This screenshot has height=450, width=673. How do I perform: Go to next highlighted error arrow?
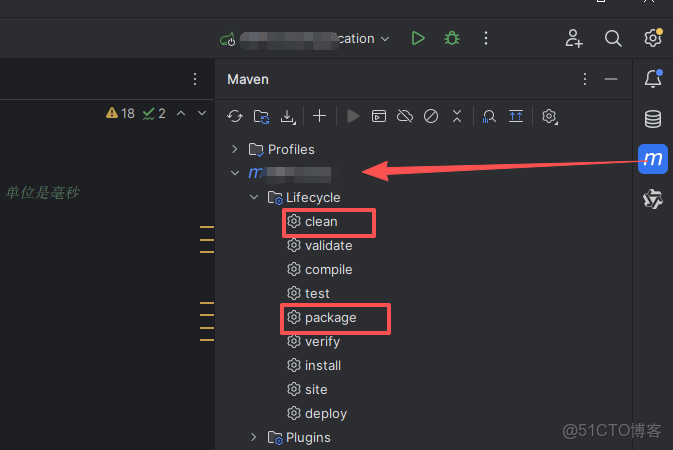pos(202,113)
